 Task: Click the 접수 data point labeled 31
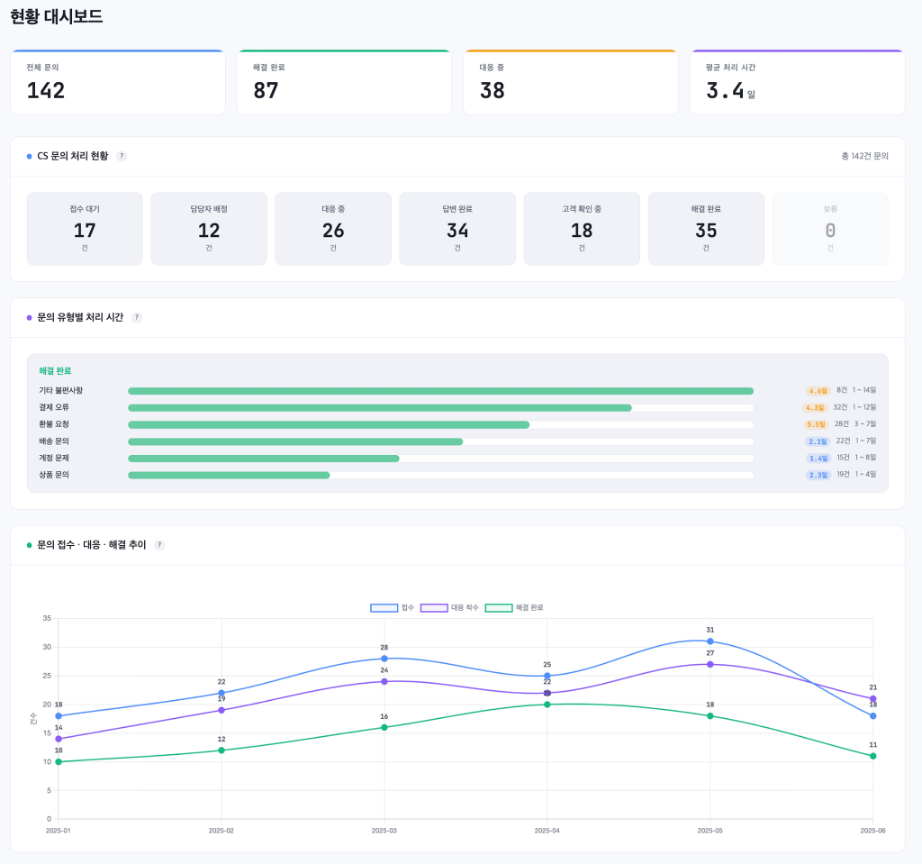tap(710, 641)
